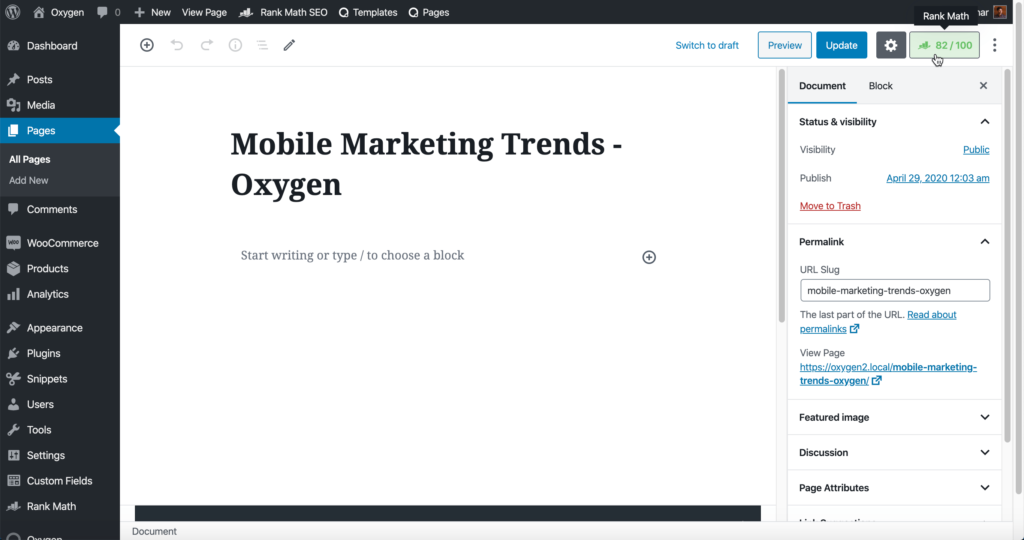Collapse the Status & visibility panel

(x=894, y=121)
